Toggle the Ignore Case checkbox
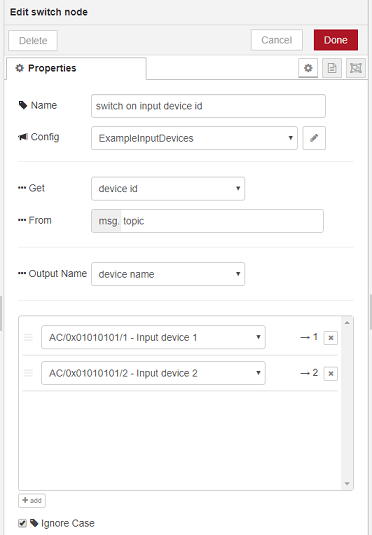This screenshot has width=372, height=535. click(x=23, y=523)
